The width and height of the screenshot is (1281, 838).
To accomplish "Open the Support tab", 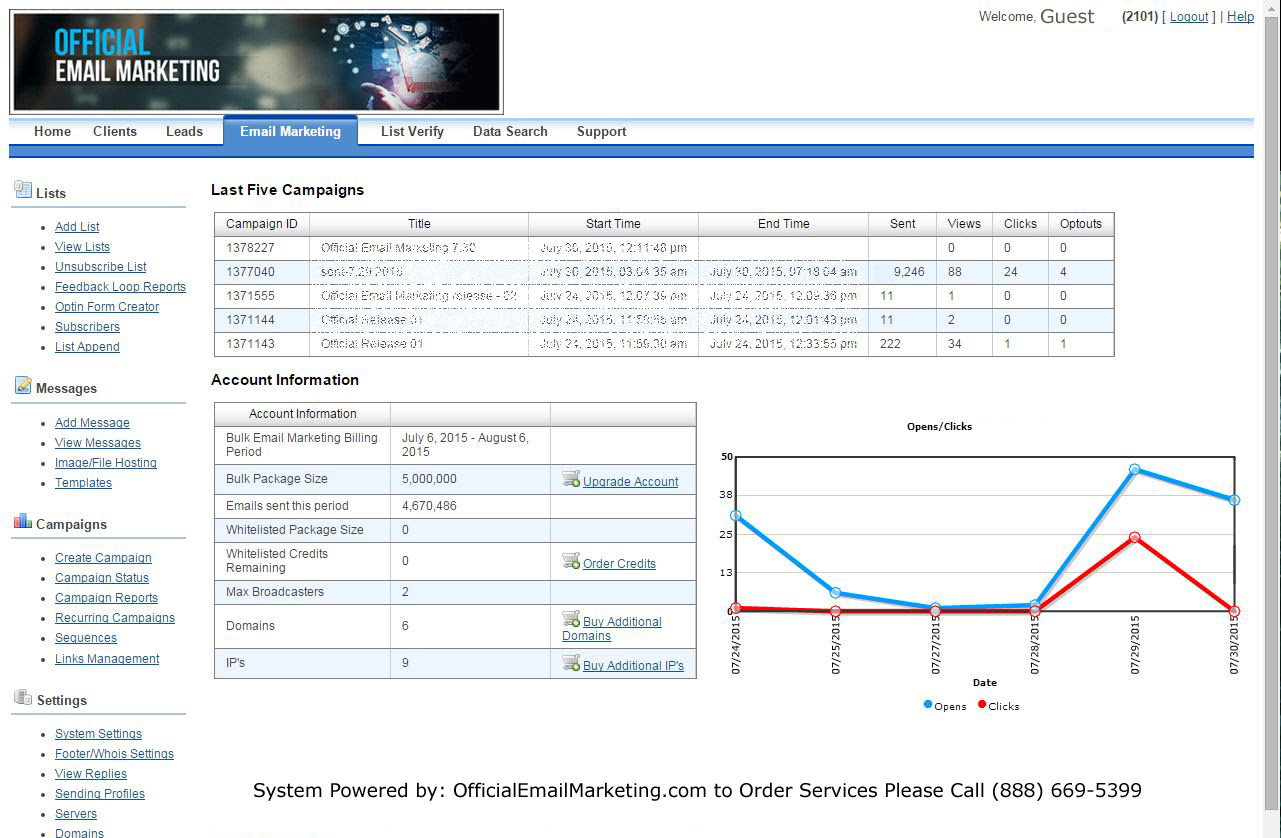I will (601, 131).
